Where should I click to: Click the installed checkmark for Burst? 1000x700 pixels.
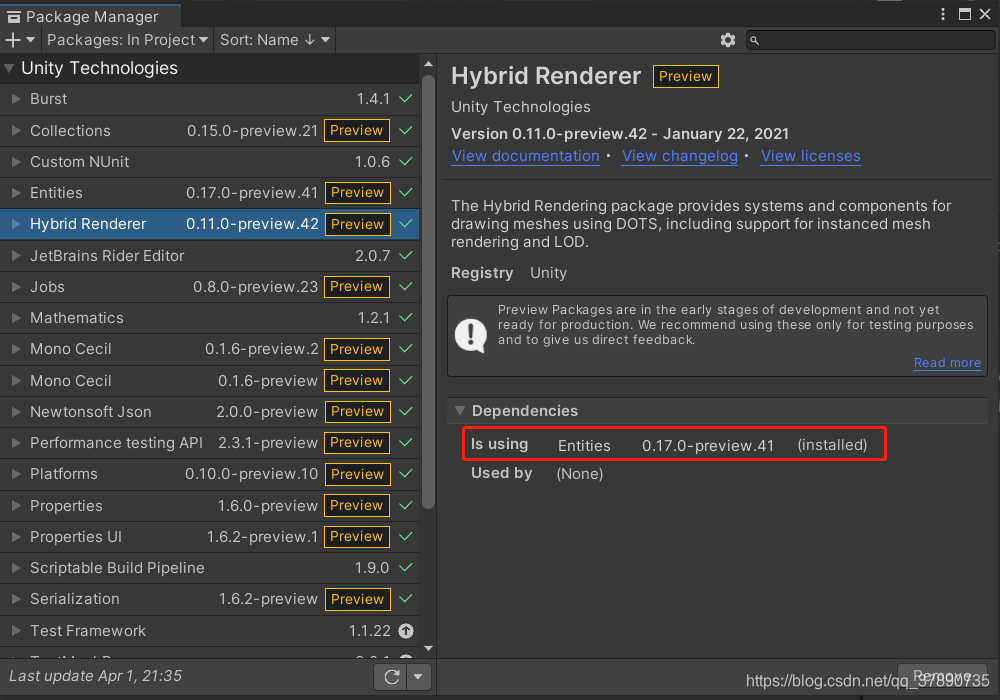[x=406, y=99]
